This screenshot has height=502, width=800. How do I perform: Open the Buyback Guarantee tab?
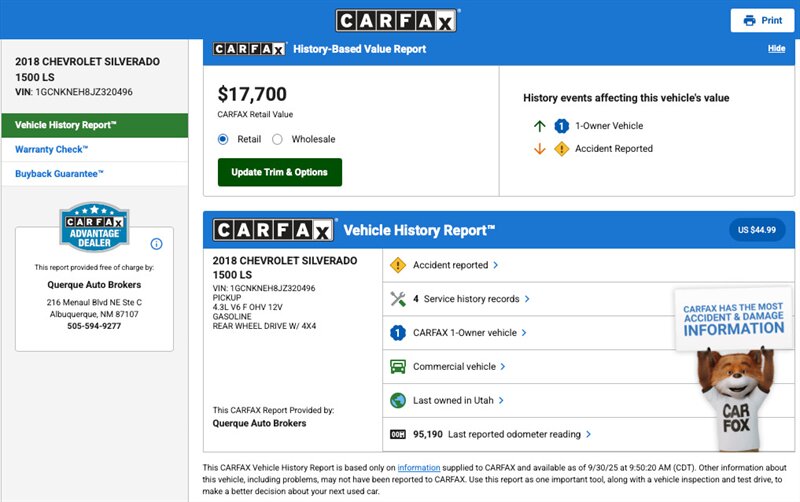click(59, 174)
